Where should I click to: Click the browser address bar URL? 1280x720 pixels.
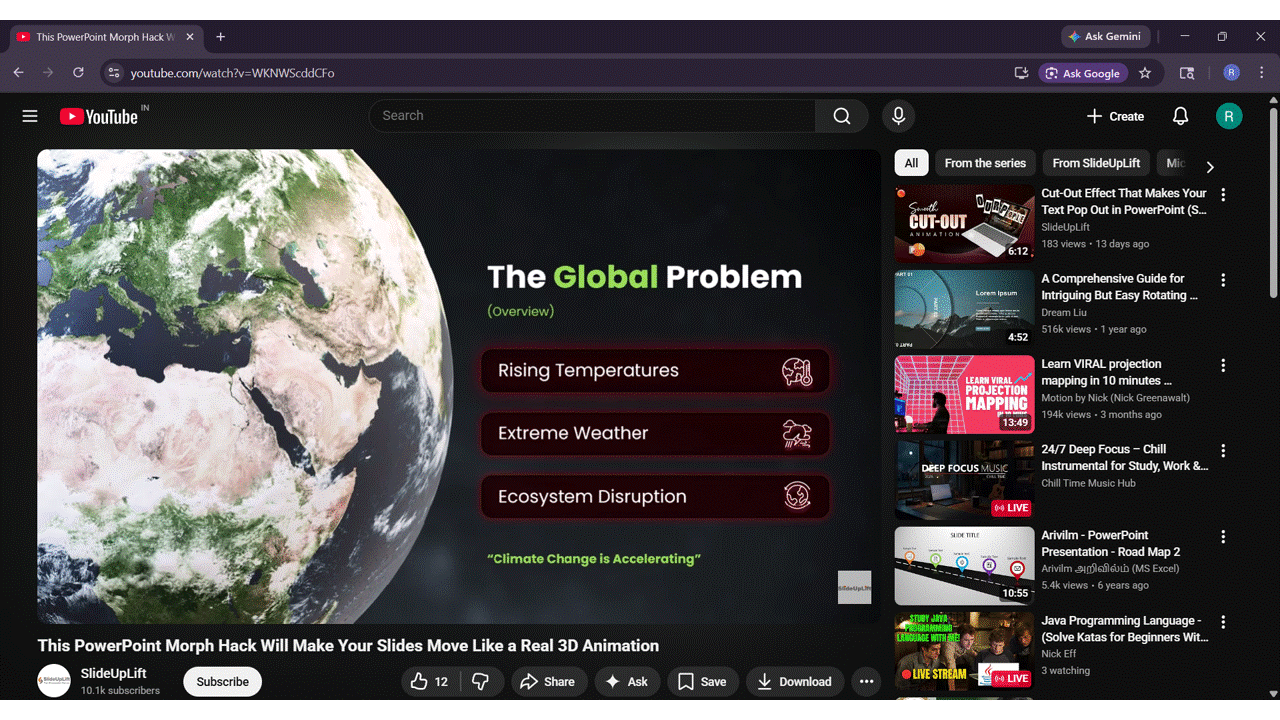(232, 73)
